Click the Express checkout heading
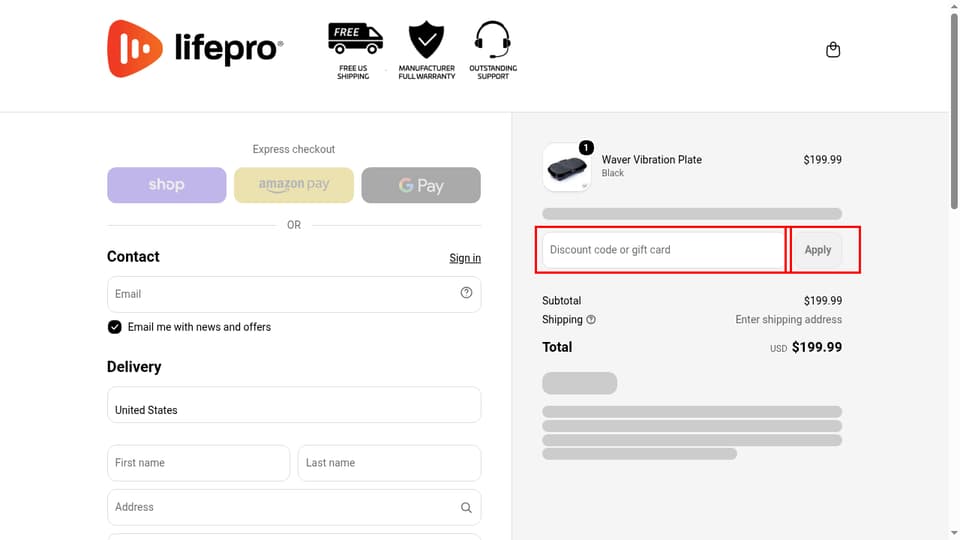Viewport: 960px width, 540px height. [x=294, y=149]
